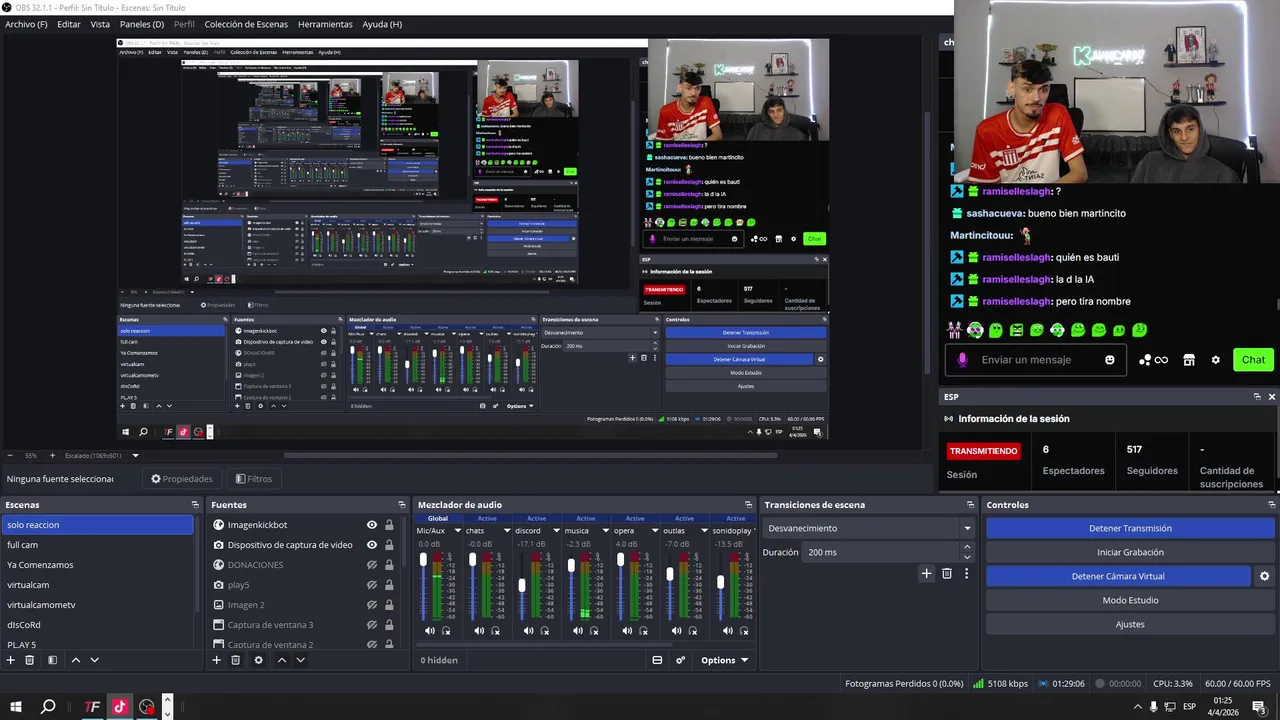Open the opera channel dropdown arrow

[654, 531]
